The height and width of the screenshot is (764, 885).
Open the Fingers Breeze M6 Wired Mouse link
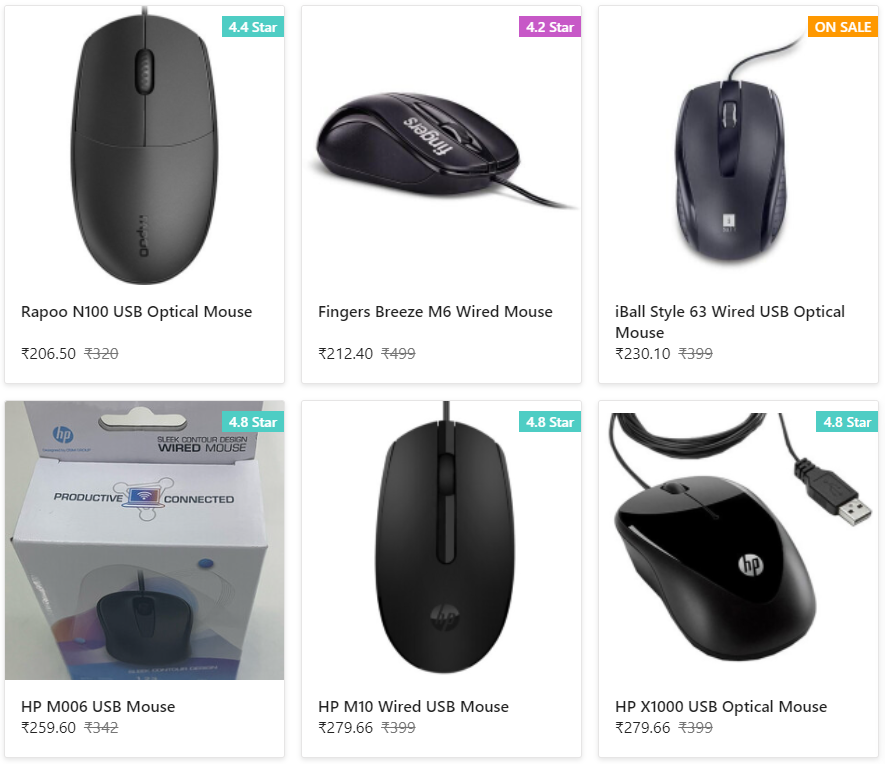(x=433, y=311)
